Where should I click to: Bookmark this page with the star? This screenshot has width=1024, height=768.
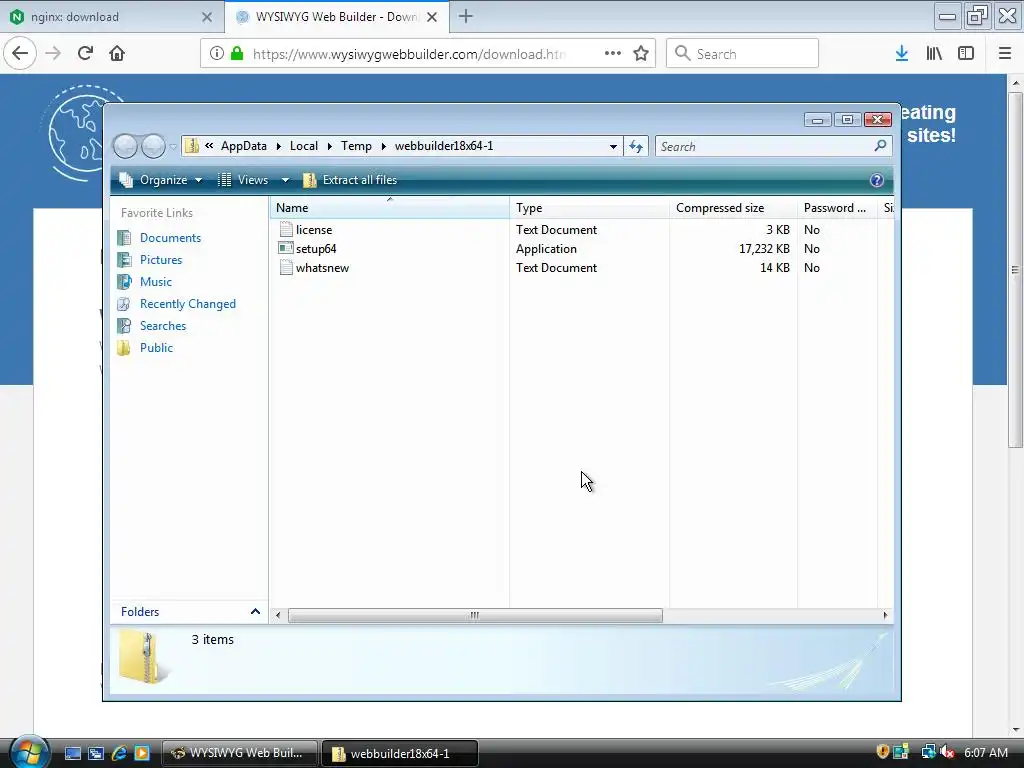click(x=641, y=53)
